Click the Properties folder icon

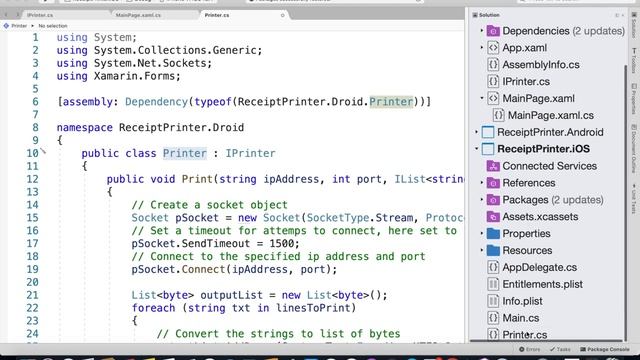point(493,233)
